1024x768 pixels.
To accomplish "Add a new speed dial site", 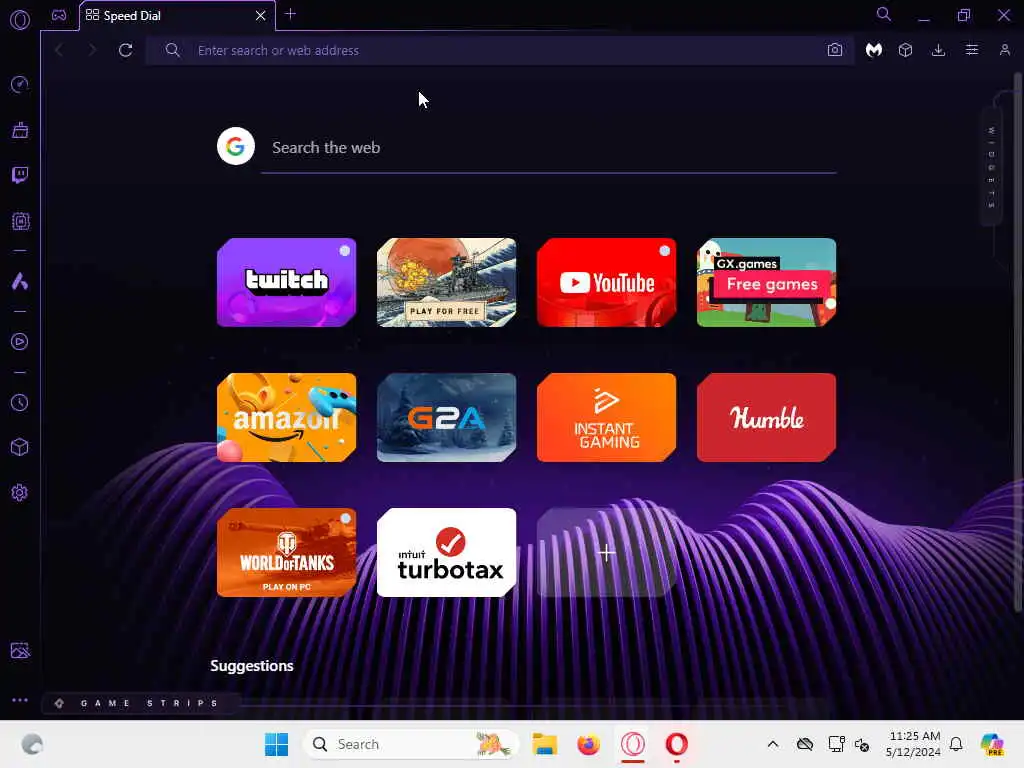I will pyautogui.click(x=607, y=552).
